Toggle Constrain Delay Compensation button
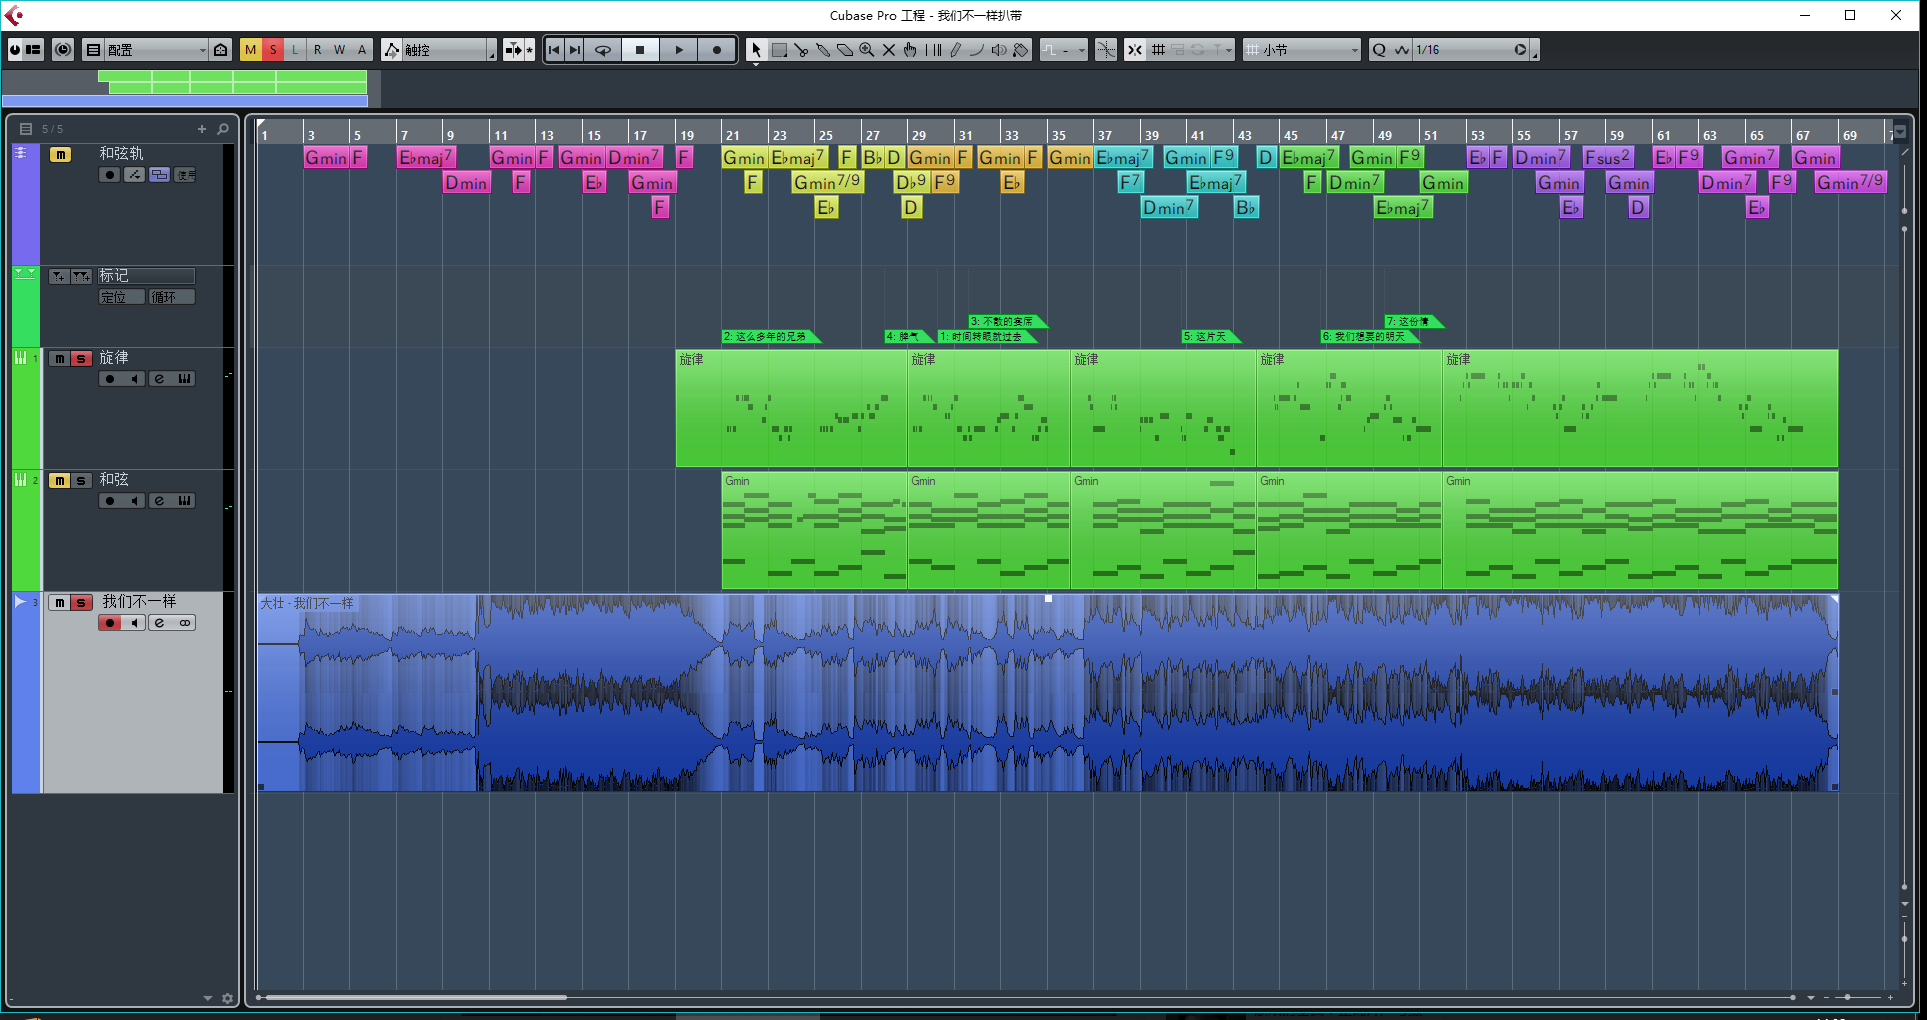Image resolution: width=1927 pixels, height=1020 pixels. click(x=63, y=49)
